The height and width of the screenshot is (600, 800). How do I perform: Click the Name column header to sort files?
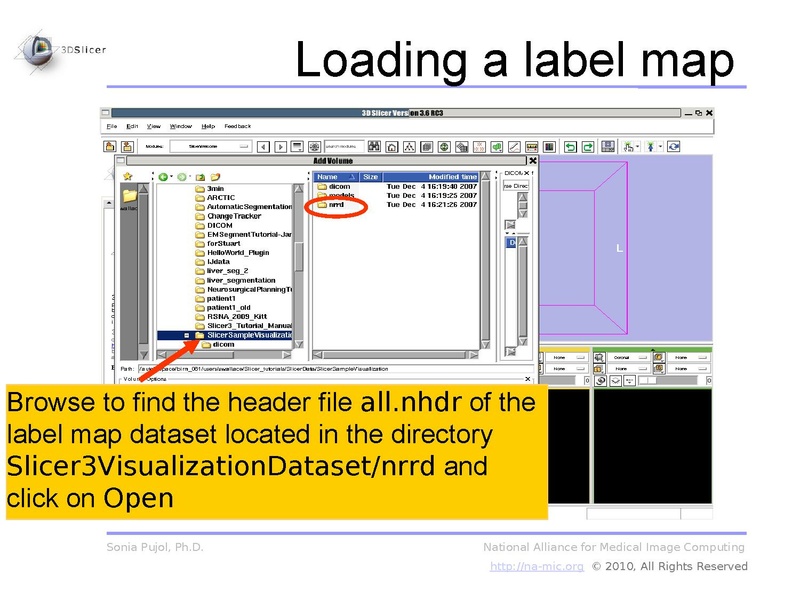pos(327,176)
